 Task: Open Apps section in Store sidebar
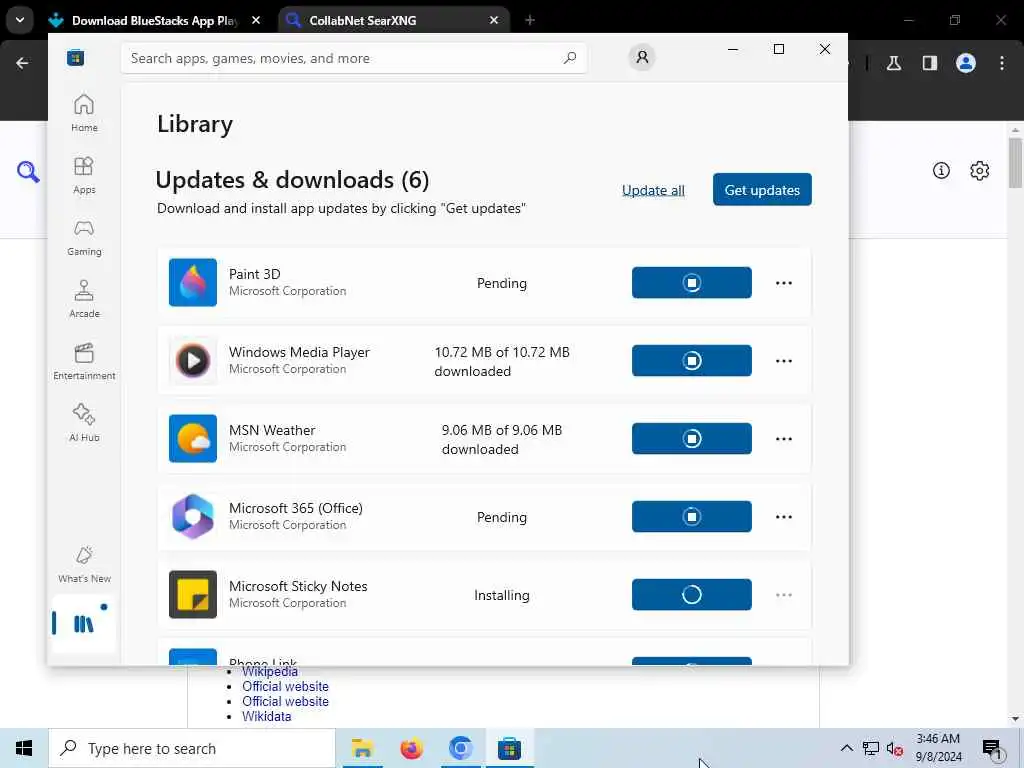tap(84, 176)
